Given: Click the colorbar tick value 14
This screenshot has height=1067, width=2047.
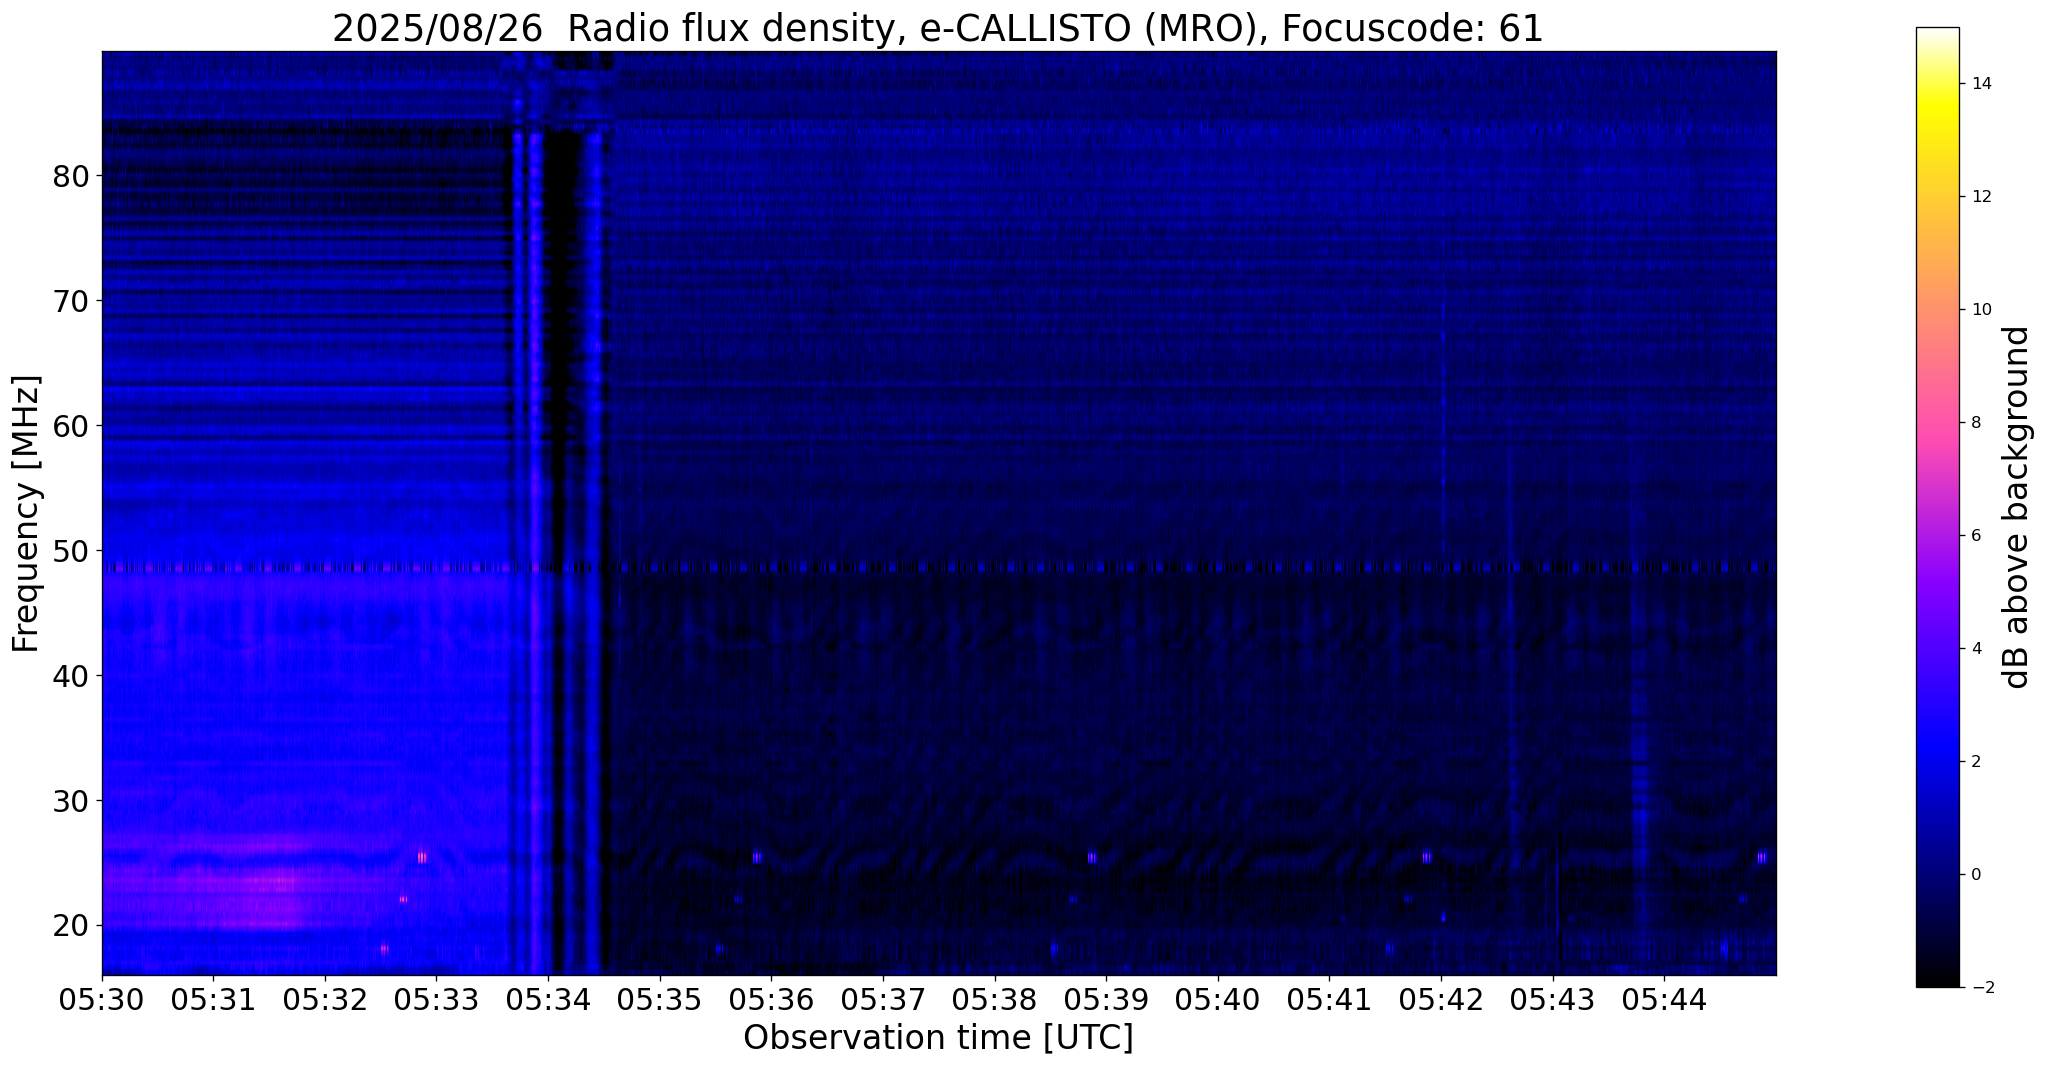Looking at the screenshot, I should pos(1980,84).
